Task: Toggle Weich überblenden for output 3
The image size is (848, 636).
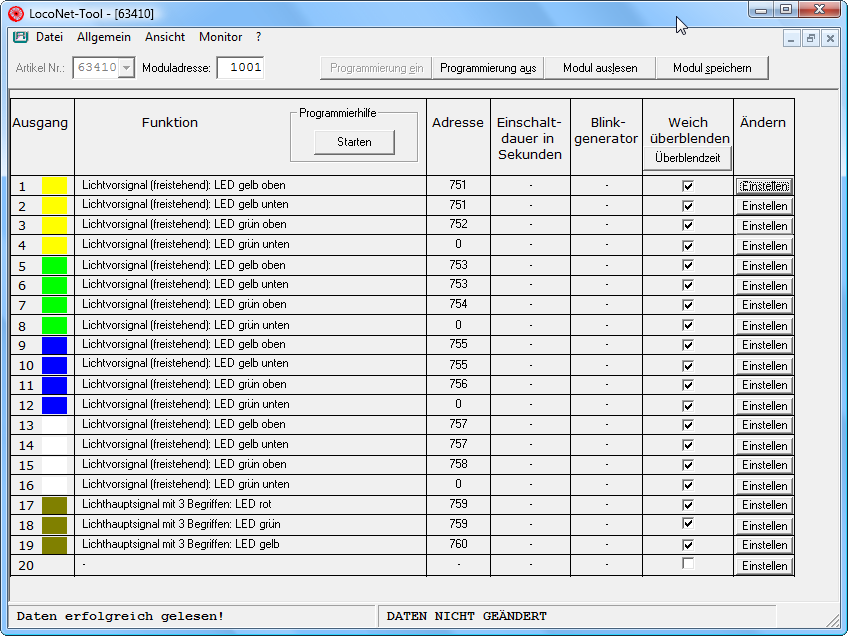Action: (x=688, y=225)
